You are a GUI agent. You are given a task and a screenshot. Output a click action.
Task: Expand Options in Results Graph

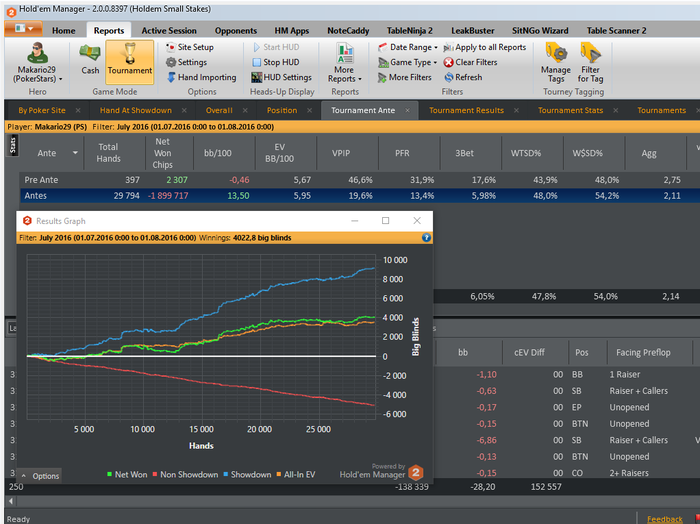[40, 476]
